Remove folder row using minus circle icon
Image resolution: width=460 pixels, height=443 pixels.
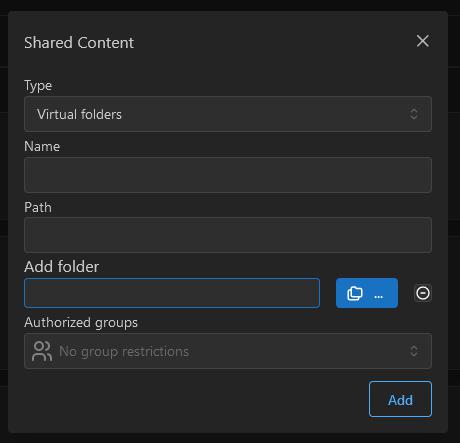[423, 293]
